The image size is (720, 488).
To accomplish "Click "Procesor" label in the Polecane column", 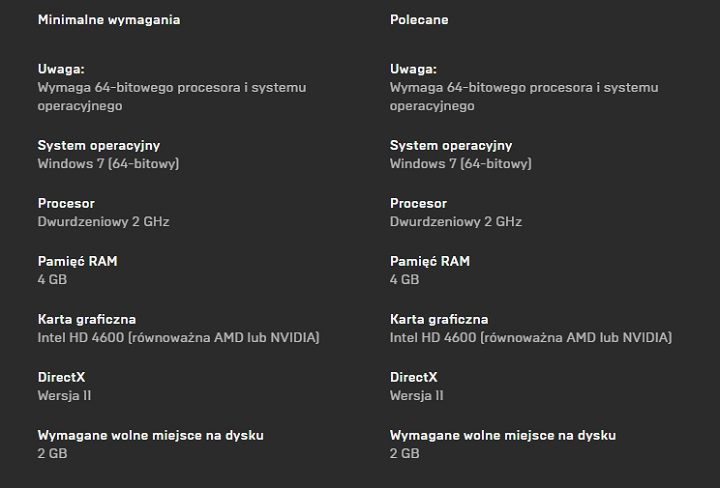I will [x=418, y=203].
